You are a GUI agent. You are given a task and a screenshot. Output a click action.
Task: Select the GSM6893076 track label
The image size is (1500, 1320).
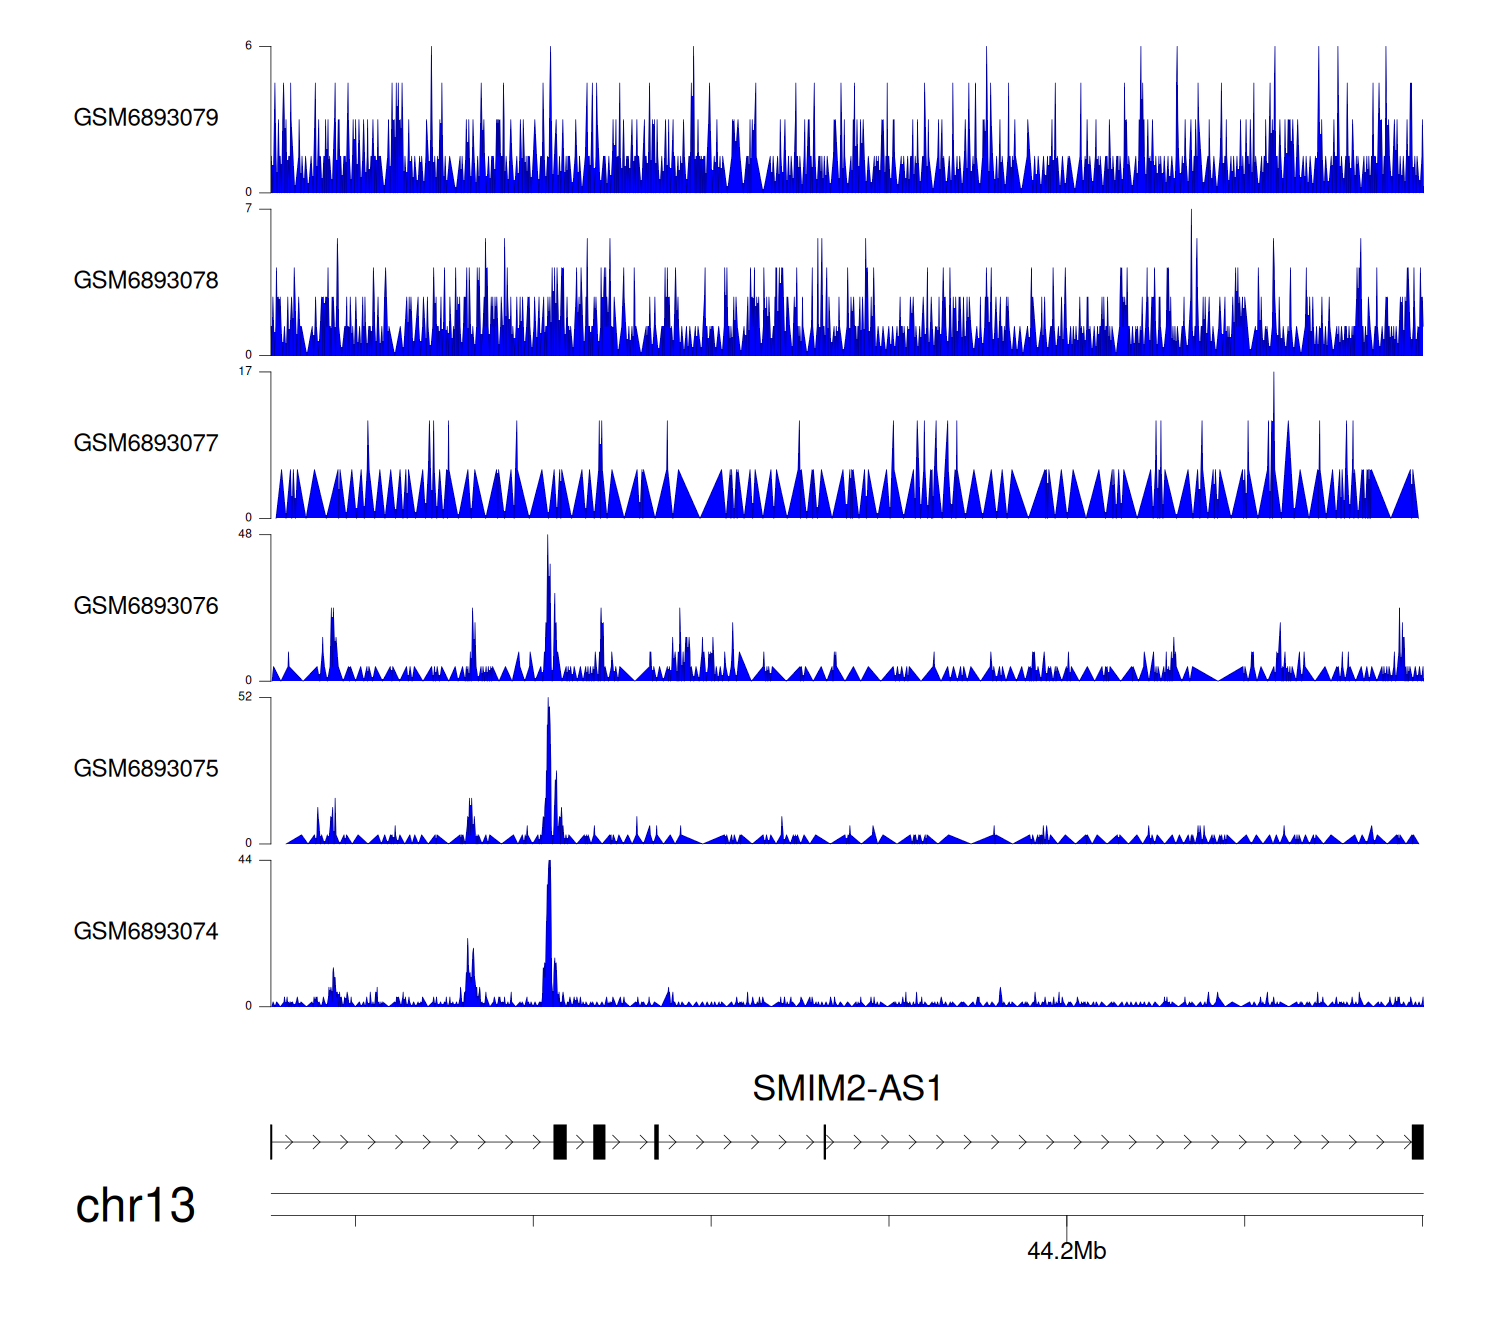click(x=146, y=606)
